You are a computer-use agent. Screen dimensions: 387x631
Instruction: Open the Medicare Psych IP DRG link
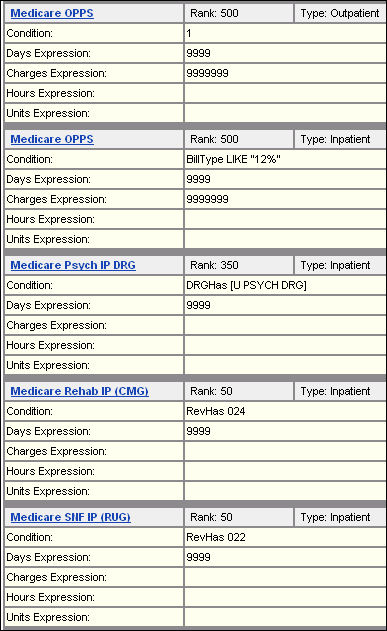(73, 265)
